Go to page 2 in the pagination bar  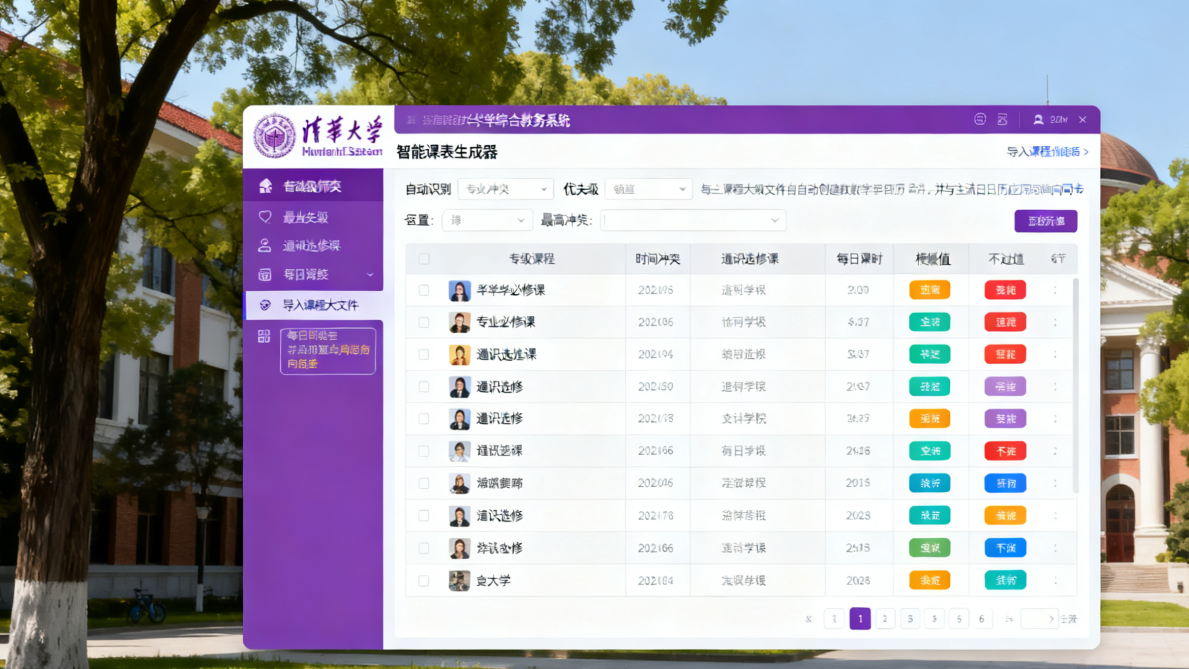pyautogui.click(x=884, y=618)
